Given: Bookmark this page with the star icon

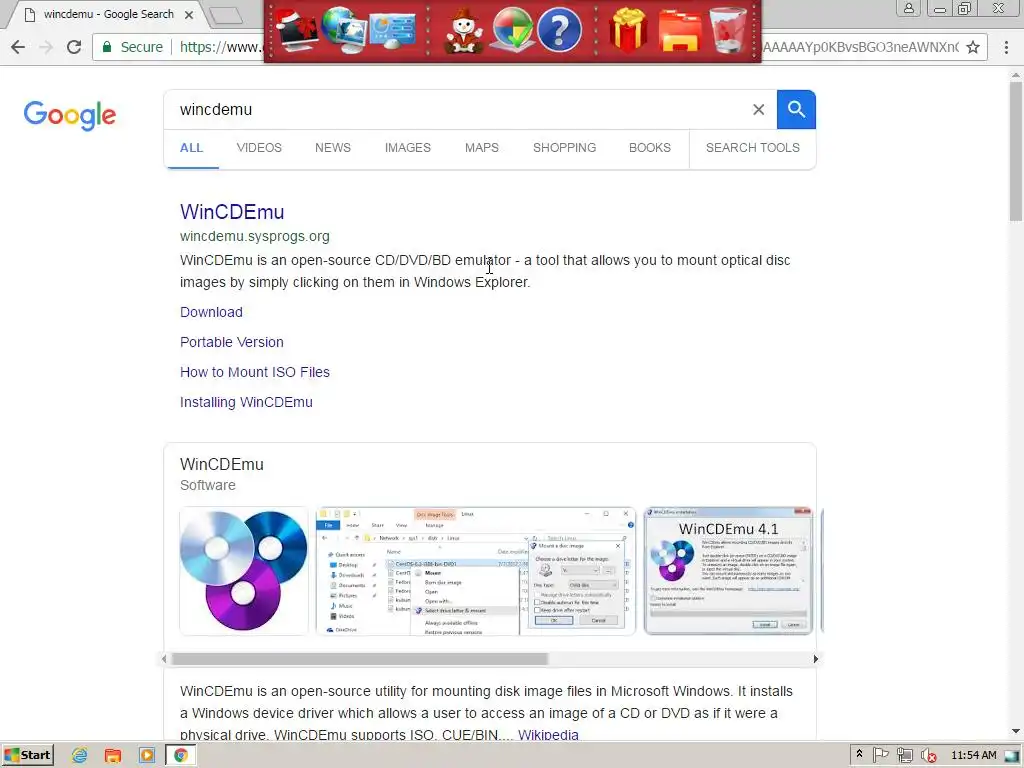Looking at the screenshot, I should pyautogui.click(x=973, y=47).
